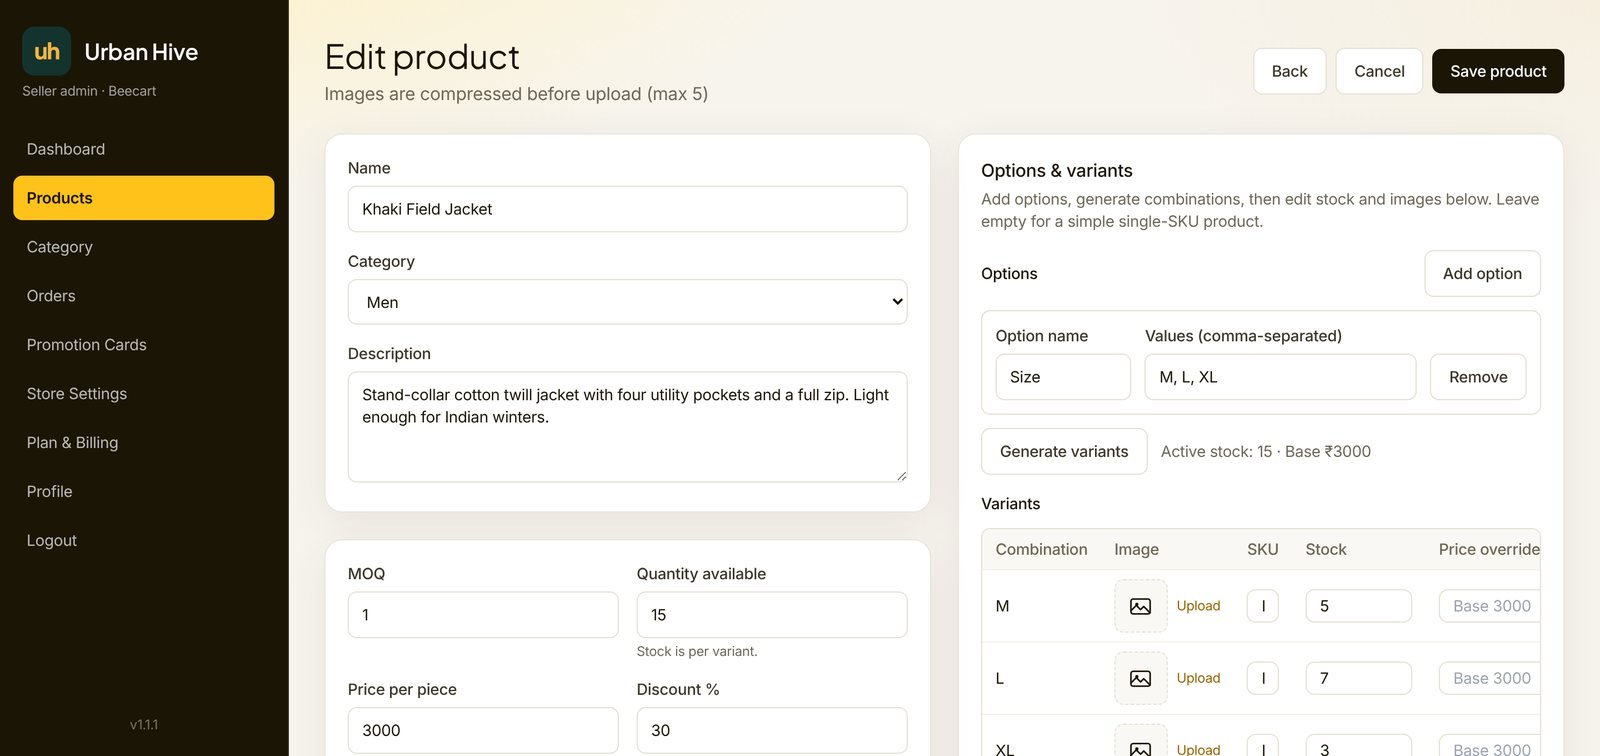Click the Back button
This screenshot has width=1600, height=756.
pyautogui.click(x=1289, y=71)
